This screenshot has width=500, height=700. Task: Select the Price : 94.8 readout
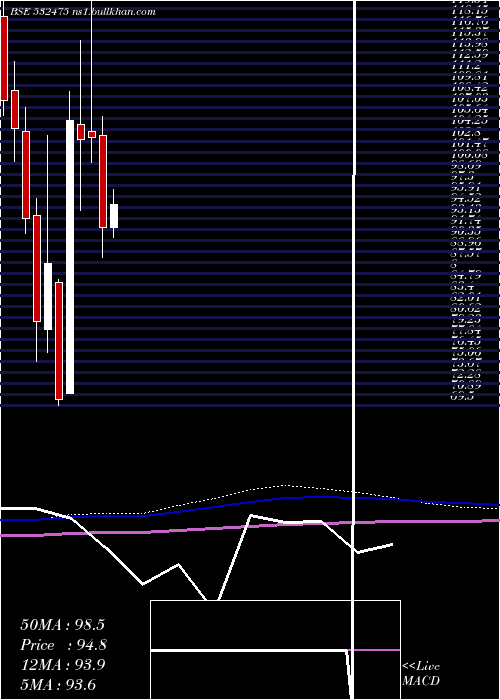(63, 645)
